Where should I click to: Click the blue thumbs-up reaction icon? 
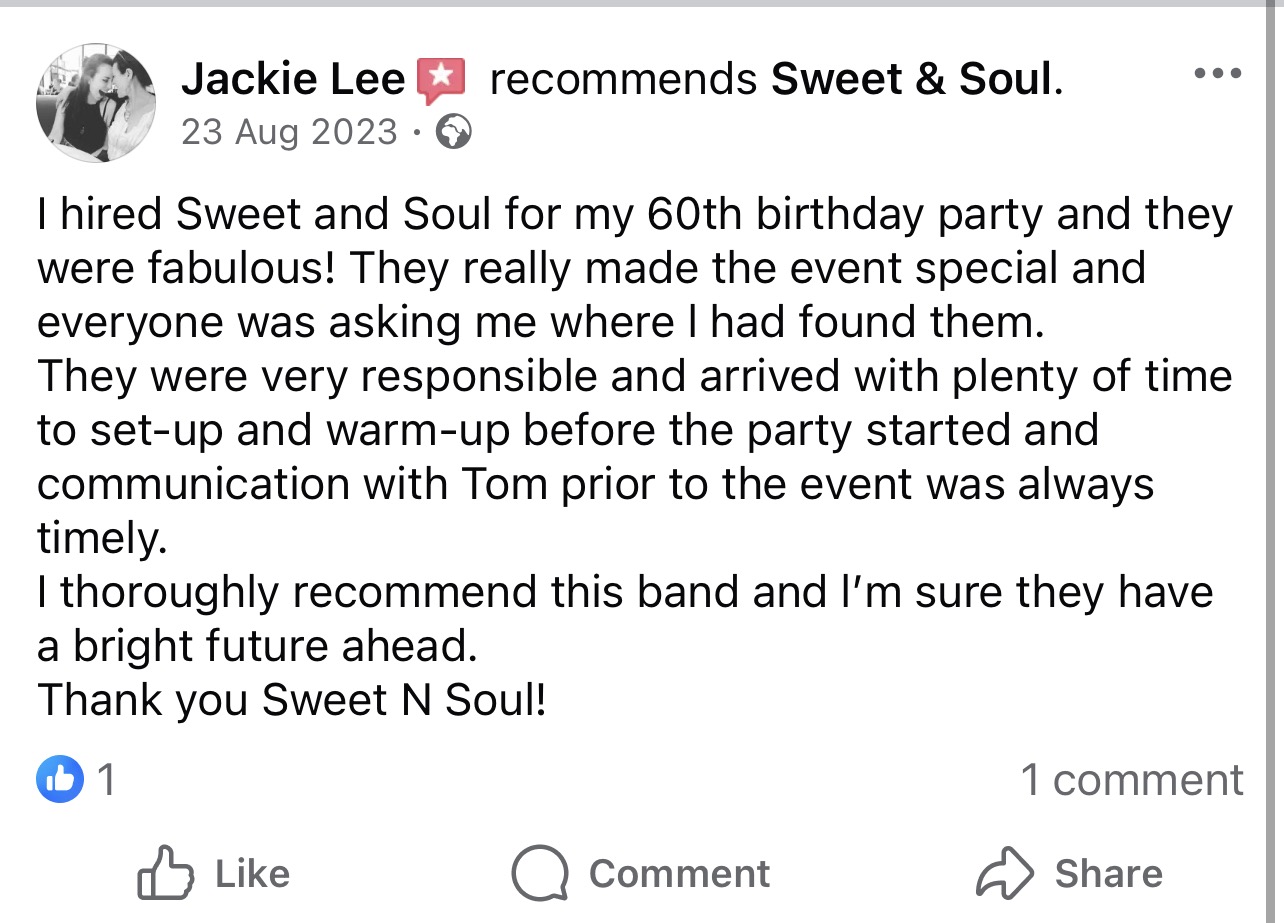(60, 781)
